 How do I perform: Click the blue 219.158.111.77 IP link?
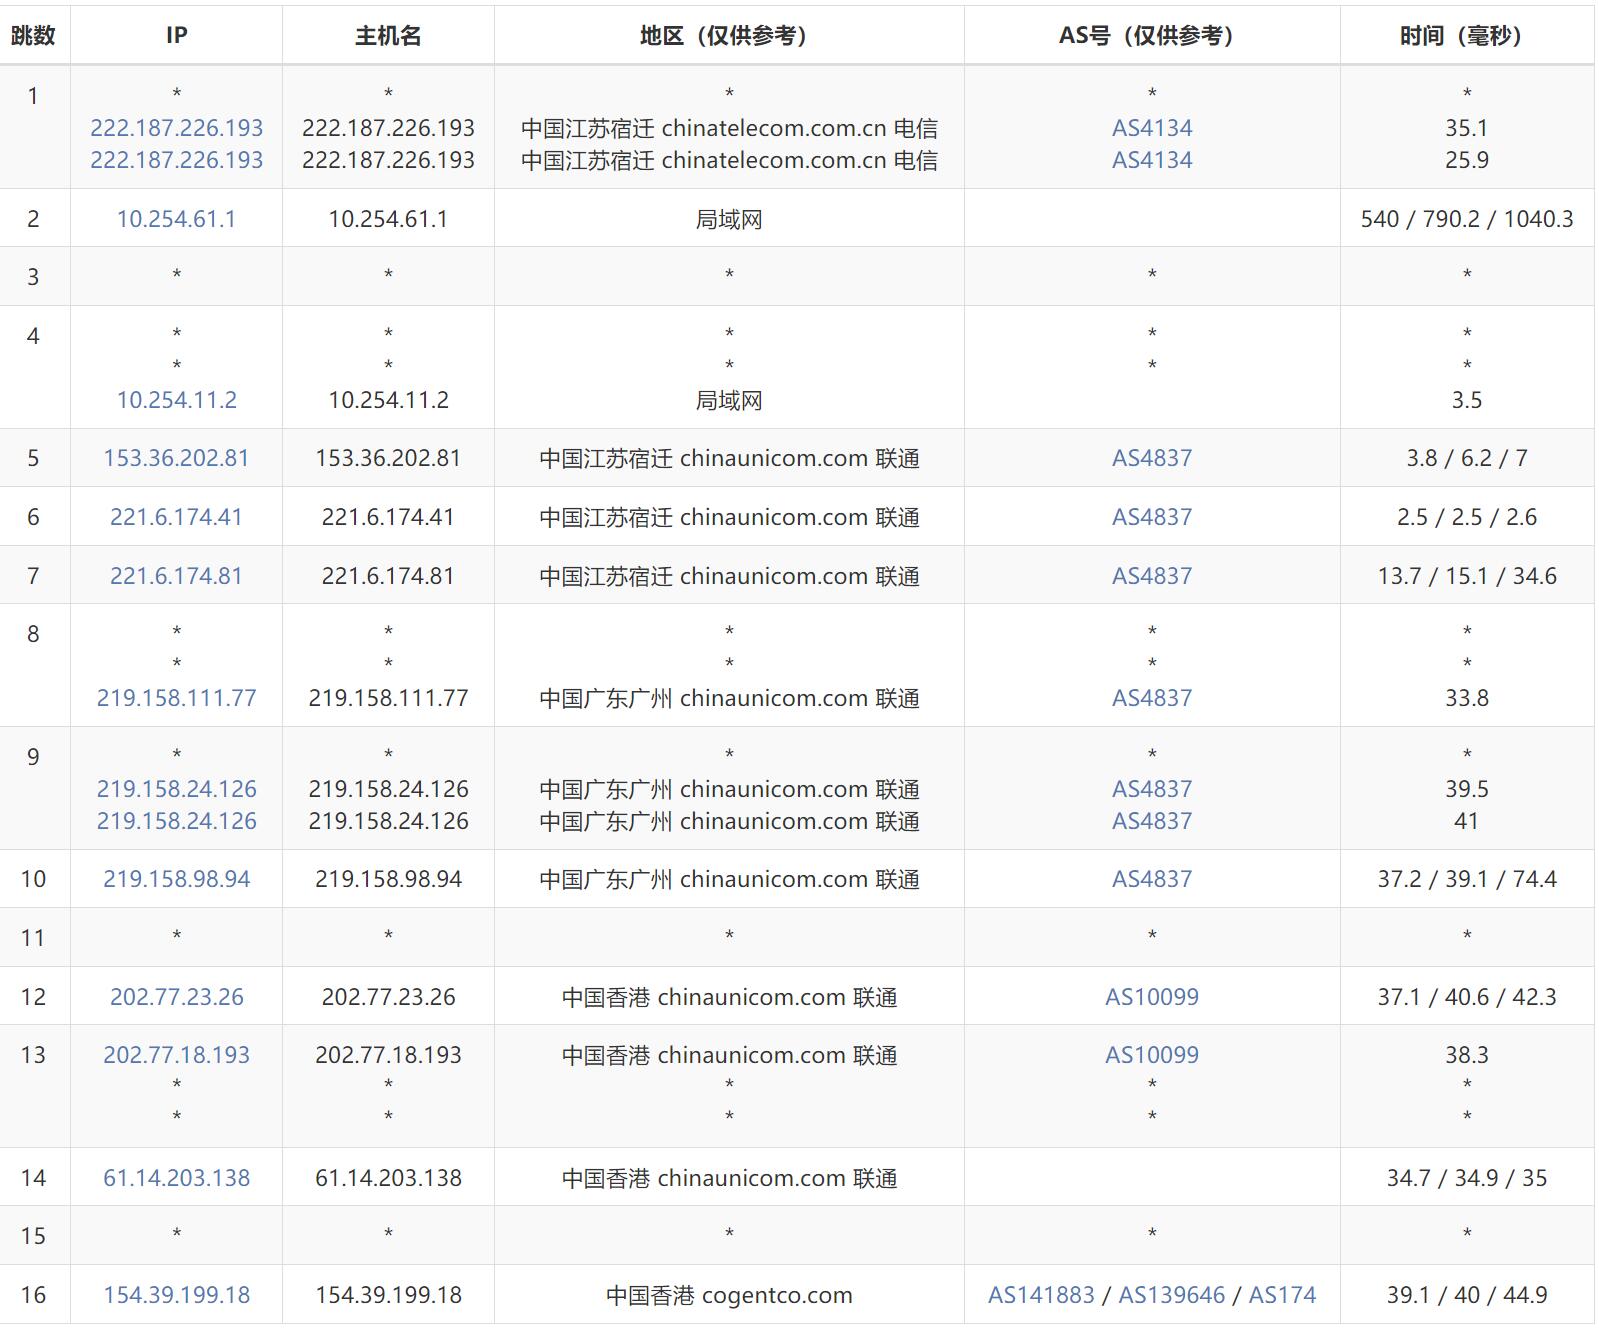(176, 698)
